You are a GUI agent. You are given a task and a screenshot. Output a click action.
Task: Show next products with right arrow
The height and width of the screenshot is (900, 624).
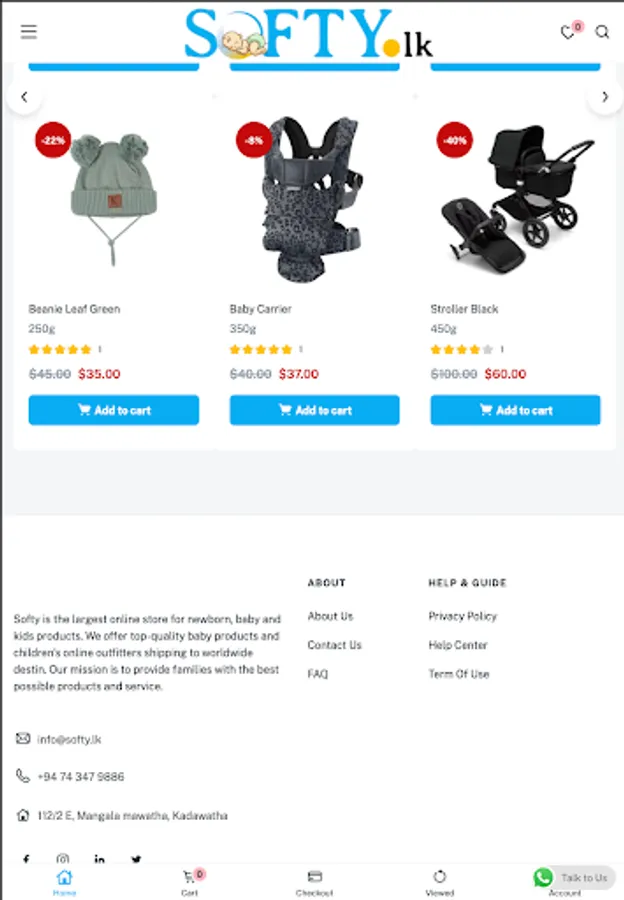[x=605, y=97]
